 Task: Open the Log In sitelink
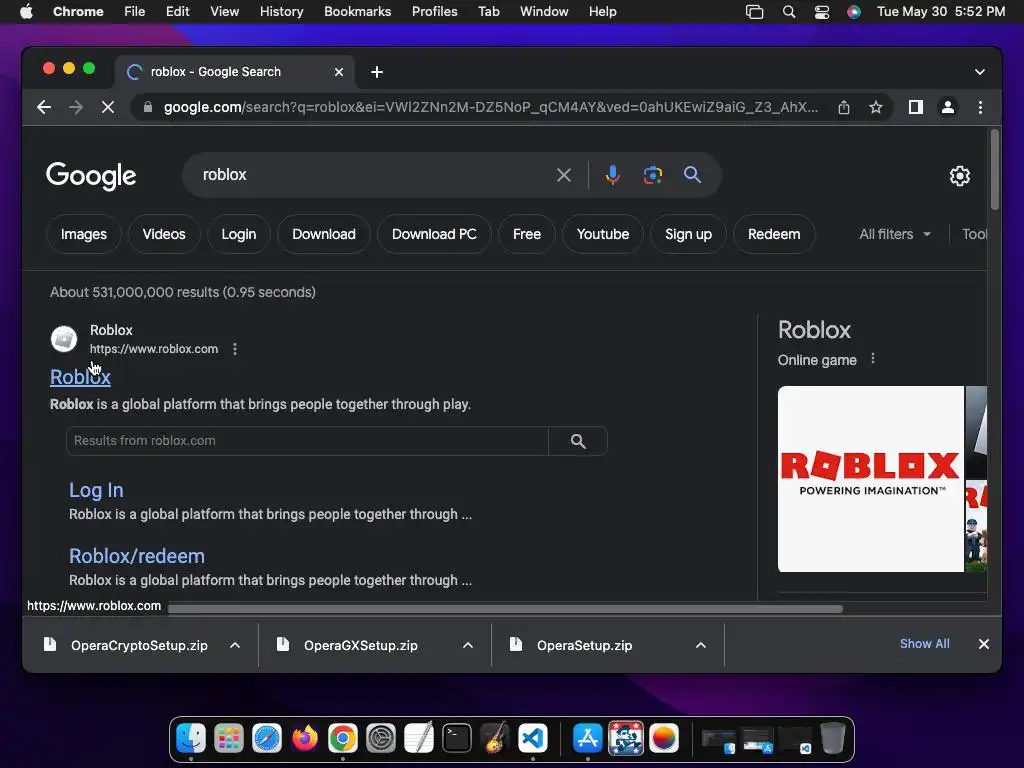(x=96, y=490)
